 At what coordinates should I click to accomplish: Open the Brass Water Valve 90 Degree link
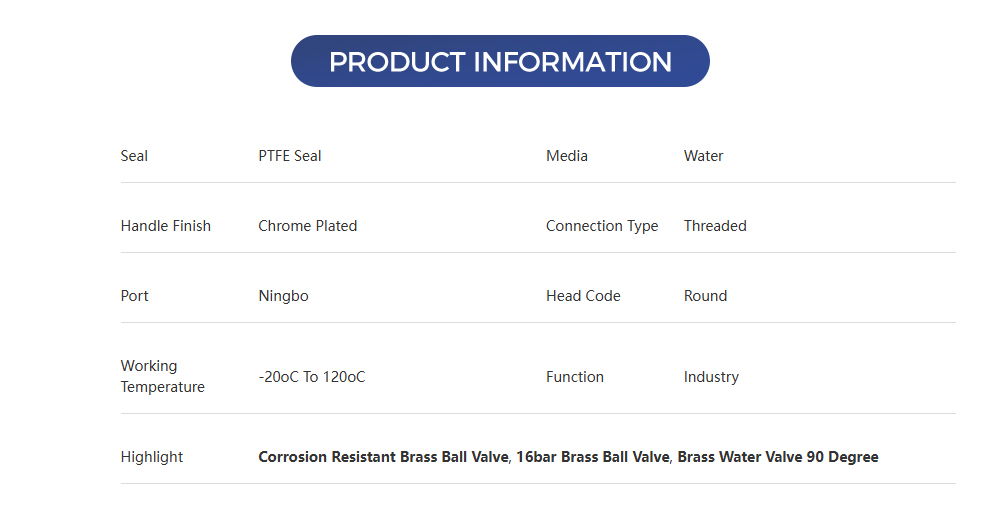[x=778, y=457]
